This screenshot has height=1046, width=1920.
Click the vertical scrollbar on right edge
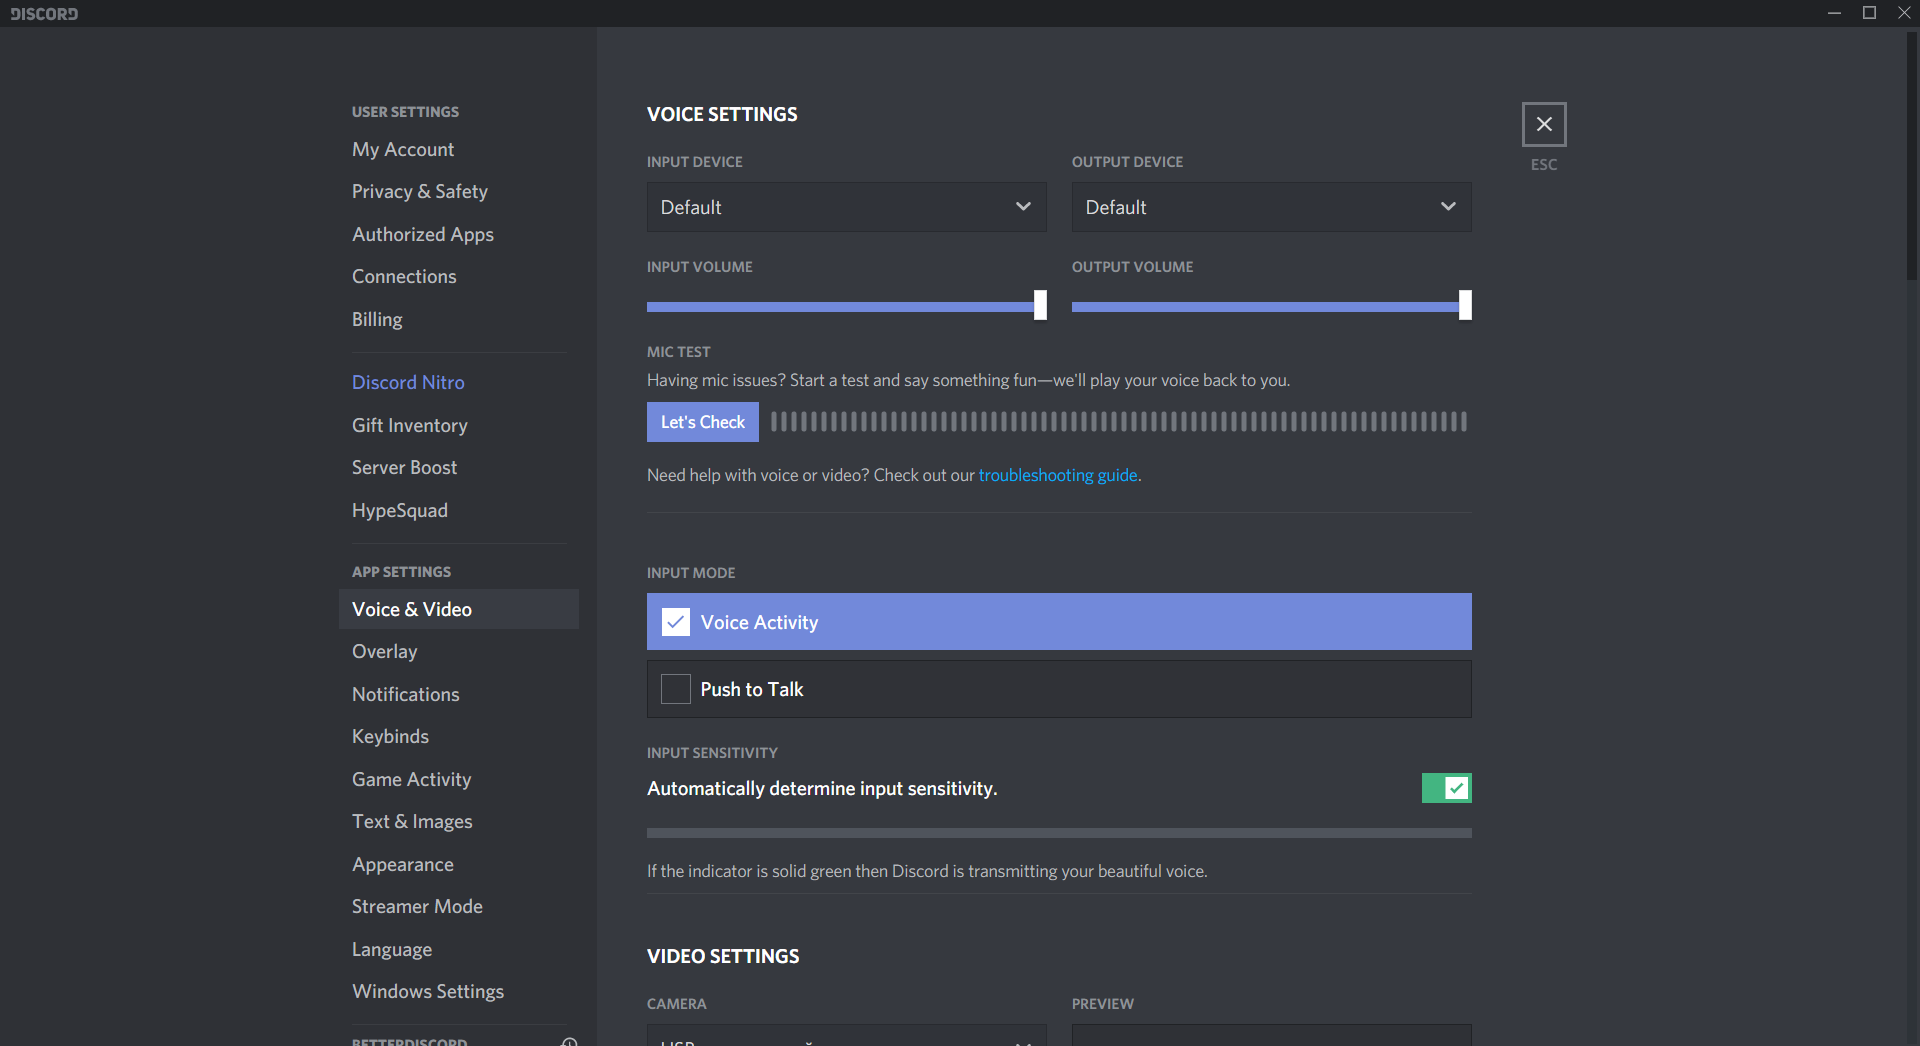[x=1912, y=155]
